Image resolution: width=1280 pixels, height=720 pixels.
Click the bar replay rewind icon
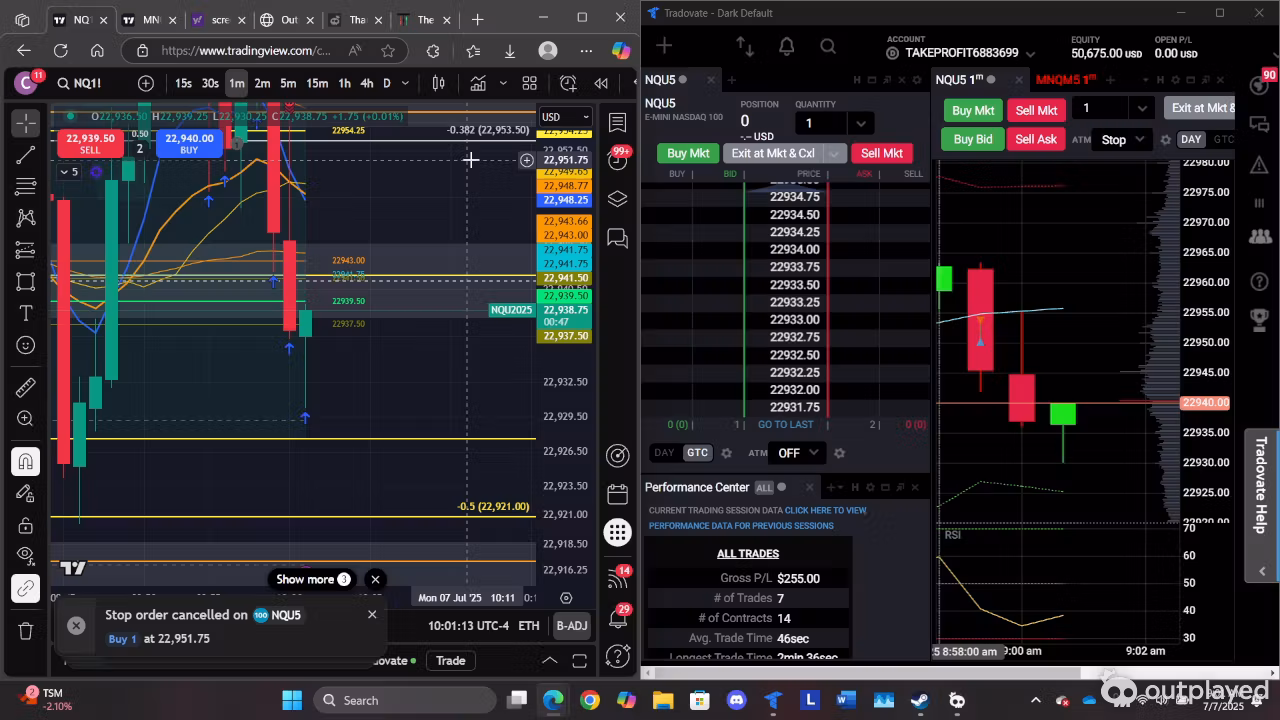[x=601, y=83]
